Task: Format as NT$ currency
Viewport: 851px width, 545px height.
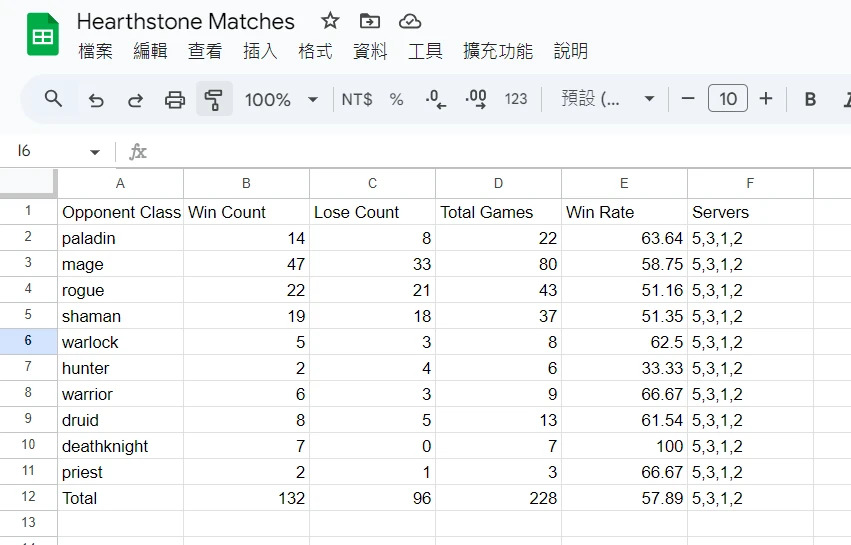Action: tap(357, 99)
